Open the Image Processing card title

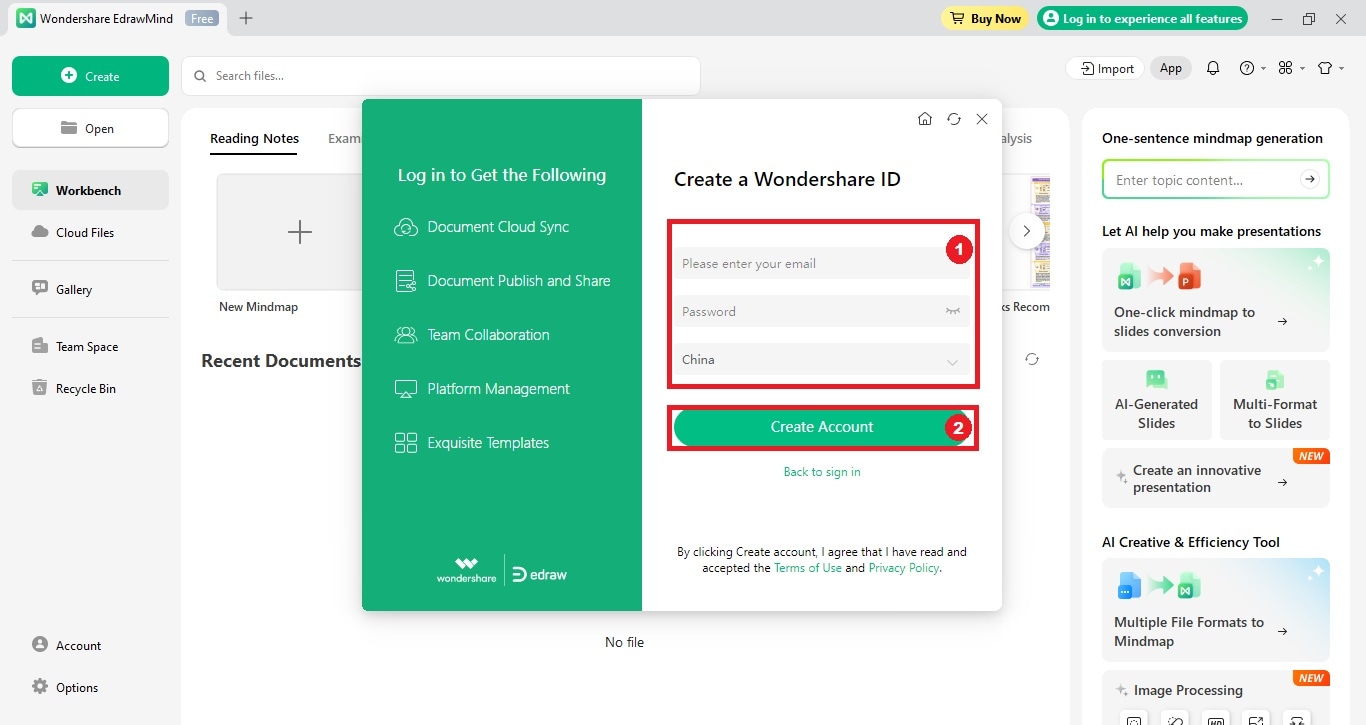[1188, 690]
